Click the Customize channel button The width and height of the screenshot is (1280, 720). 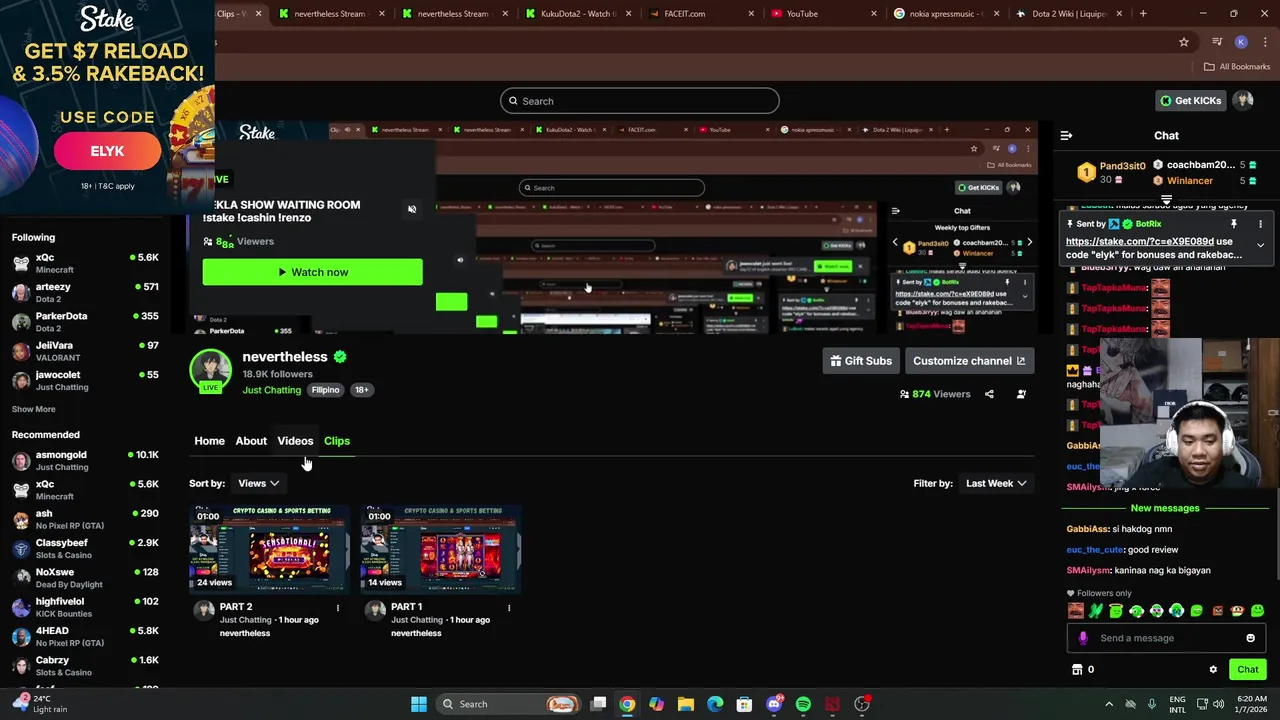(968, 361)
